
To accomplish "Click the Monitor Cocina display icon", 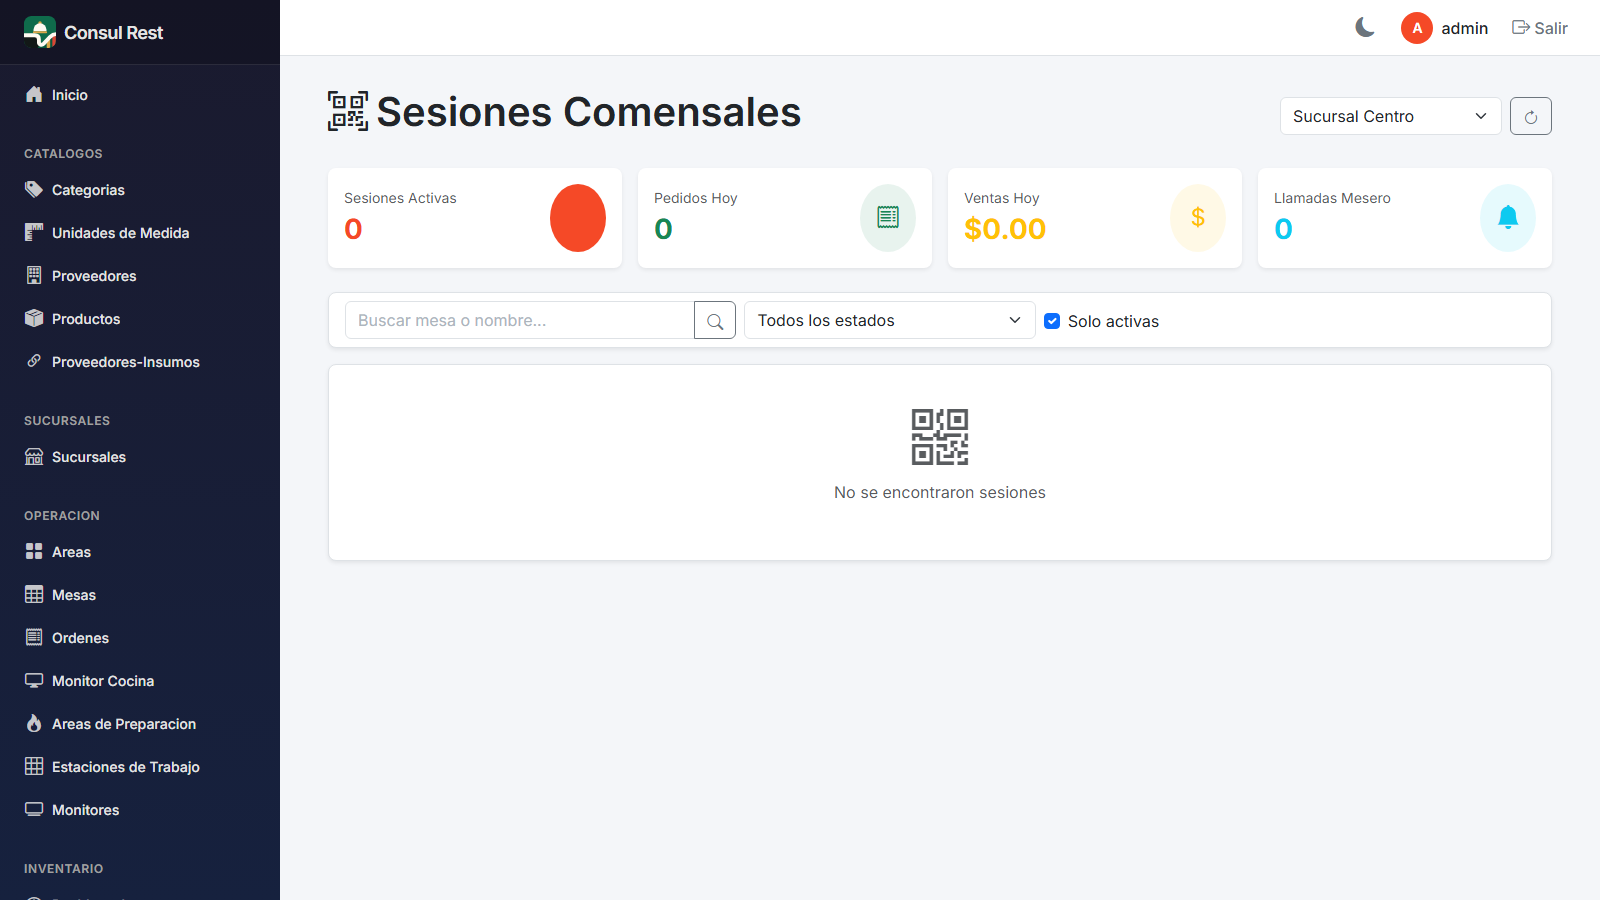I will point(34,680).
